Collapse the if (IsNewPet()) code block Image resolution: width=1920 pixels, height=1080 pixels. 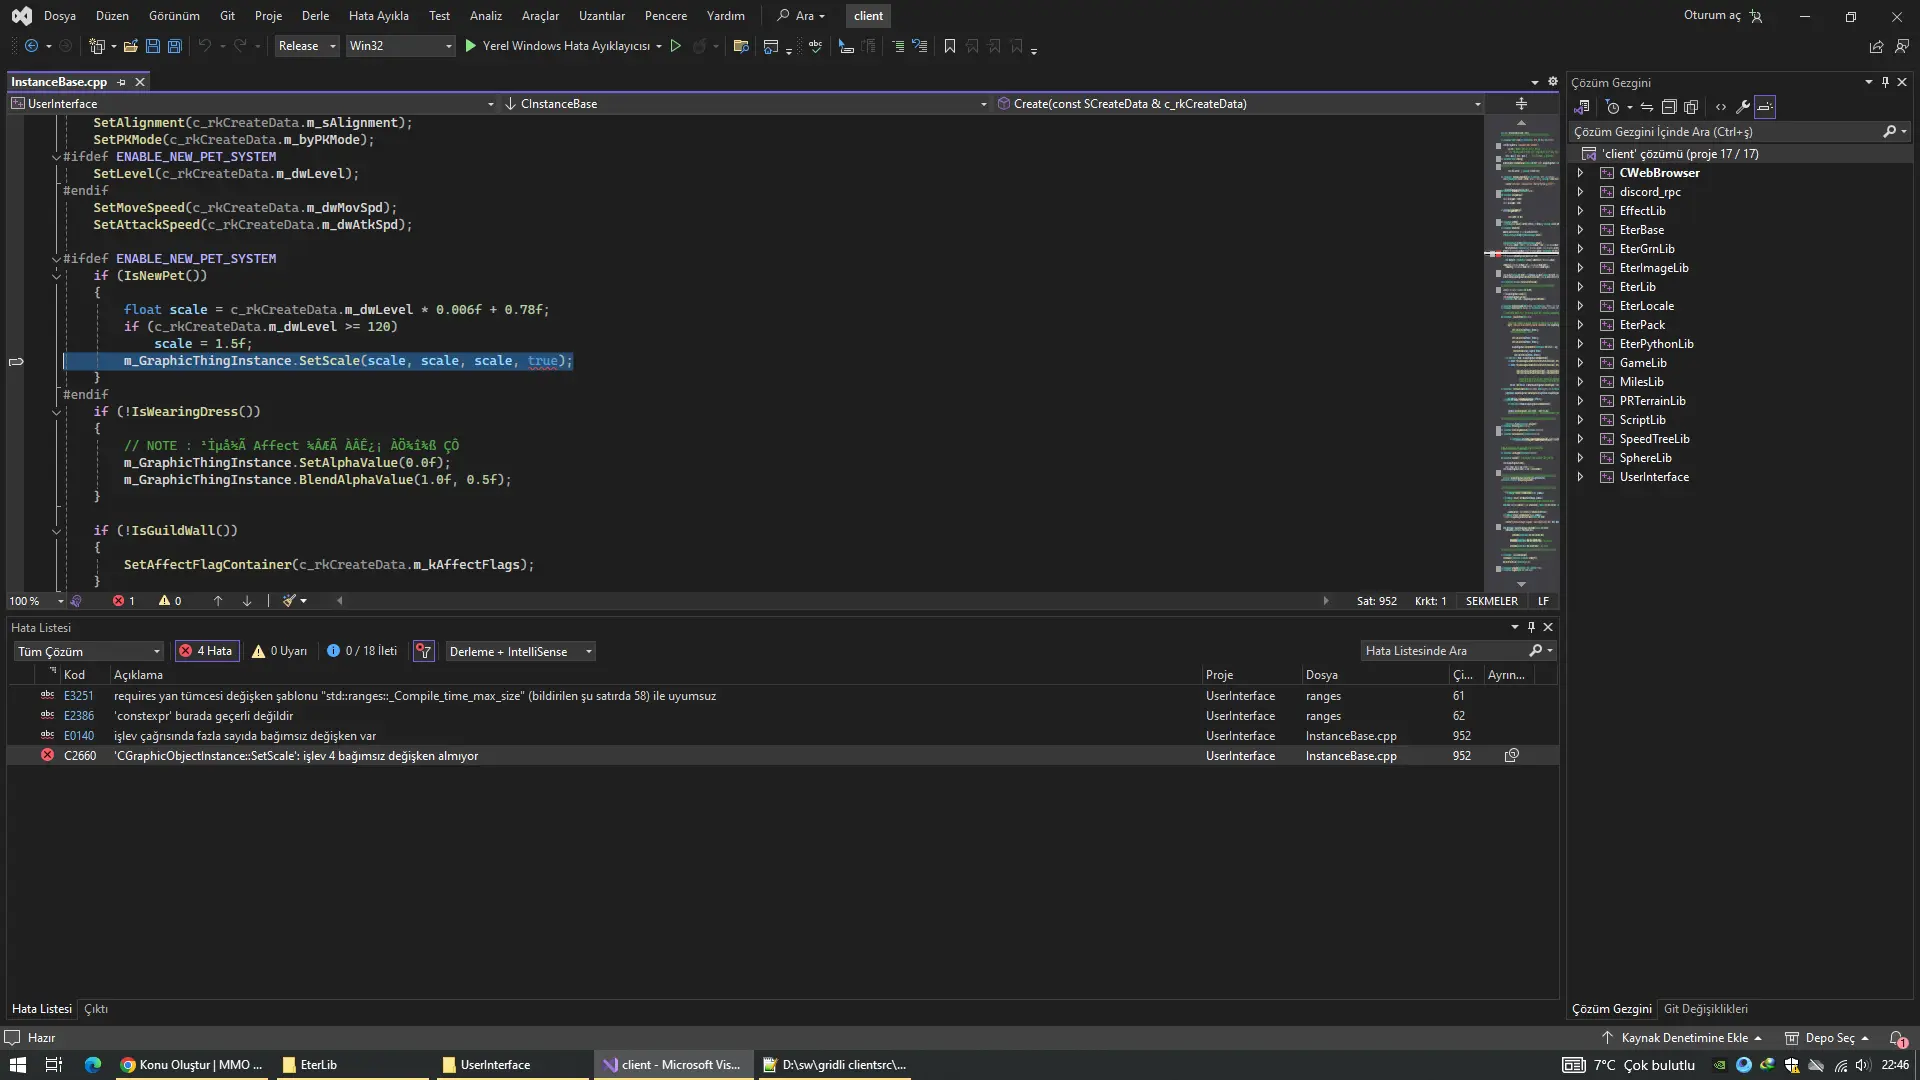tap(56, 276)
